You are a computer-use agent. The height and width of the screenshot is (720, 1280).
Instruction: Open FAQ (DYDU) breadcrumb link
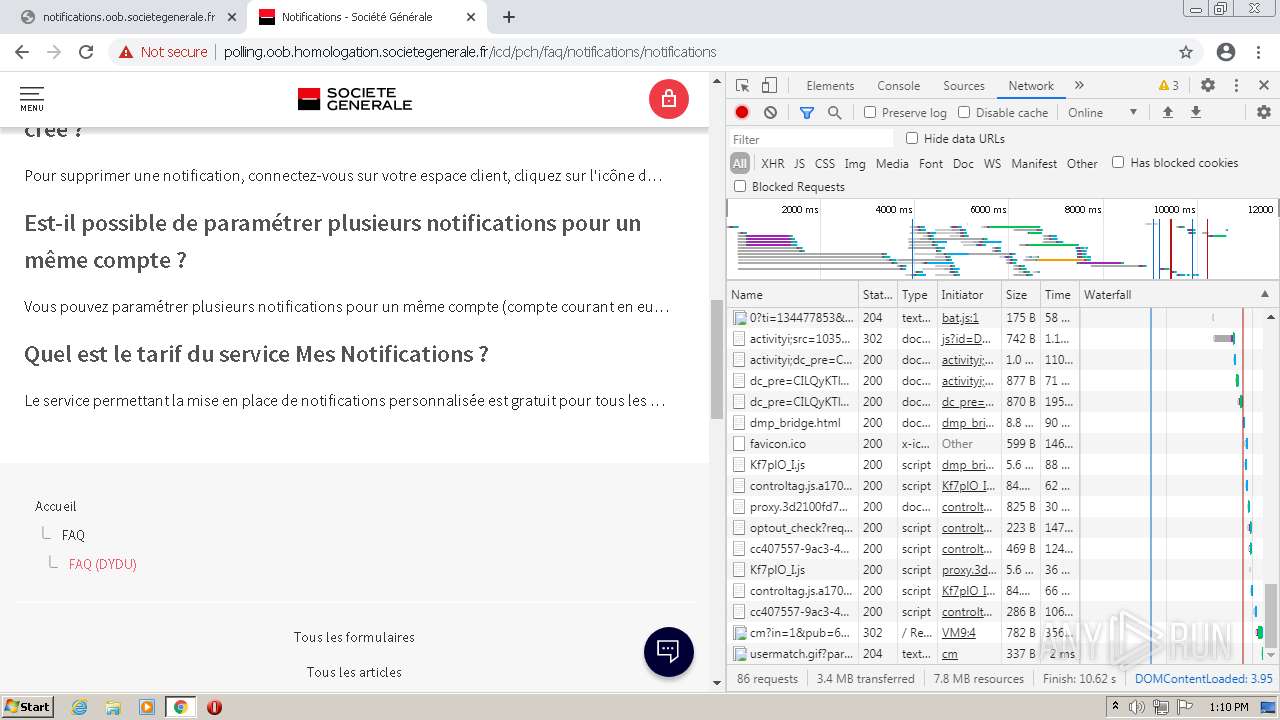(102, 564)
